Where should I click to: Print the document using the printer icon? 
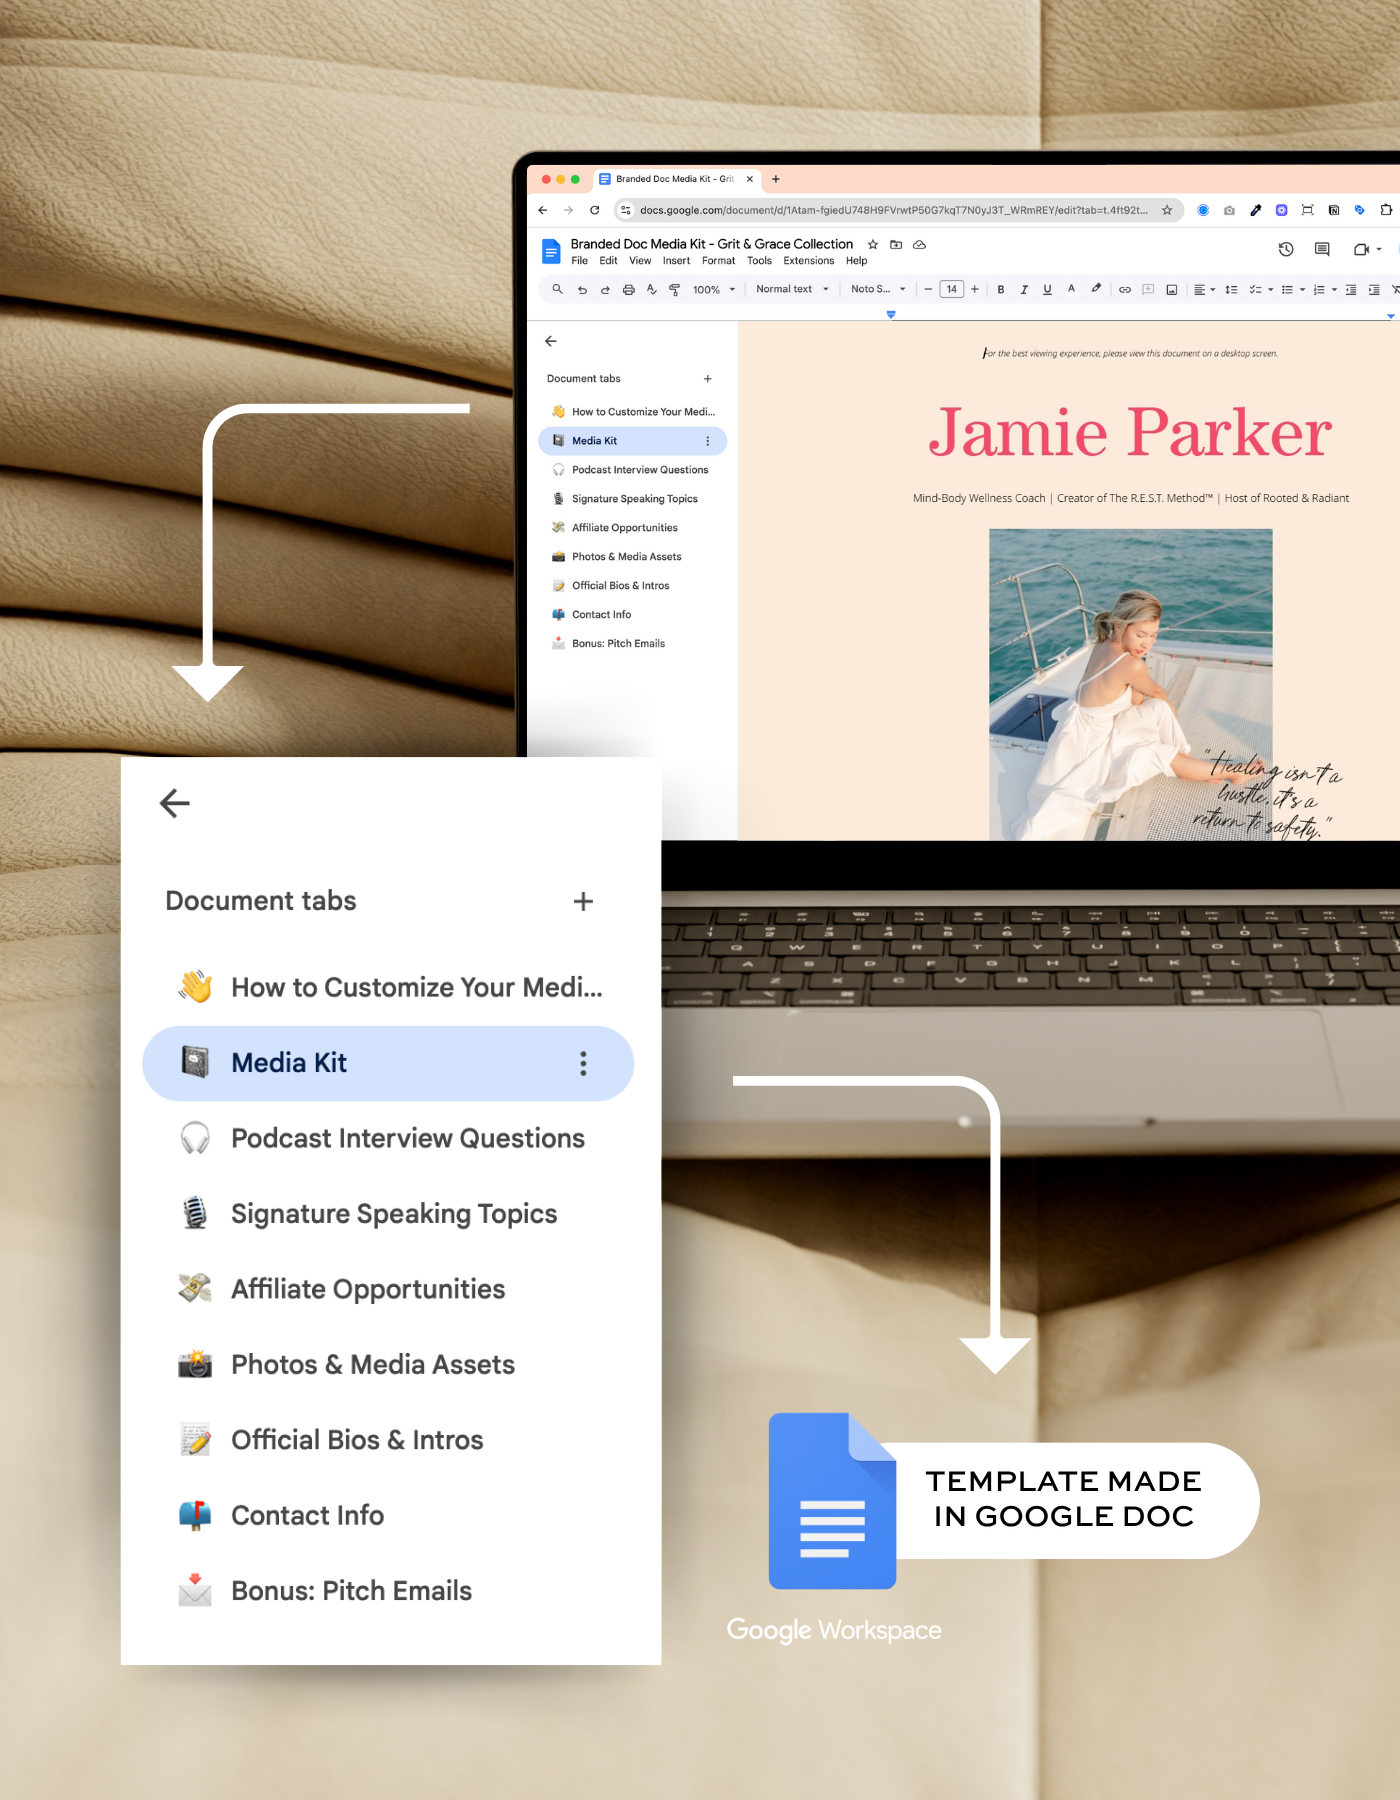pyautogui.click(x=629, y=290)
